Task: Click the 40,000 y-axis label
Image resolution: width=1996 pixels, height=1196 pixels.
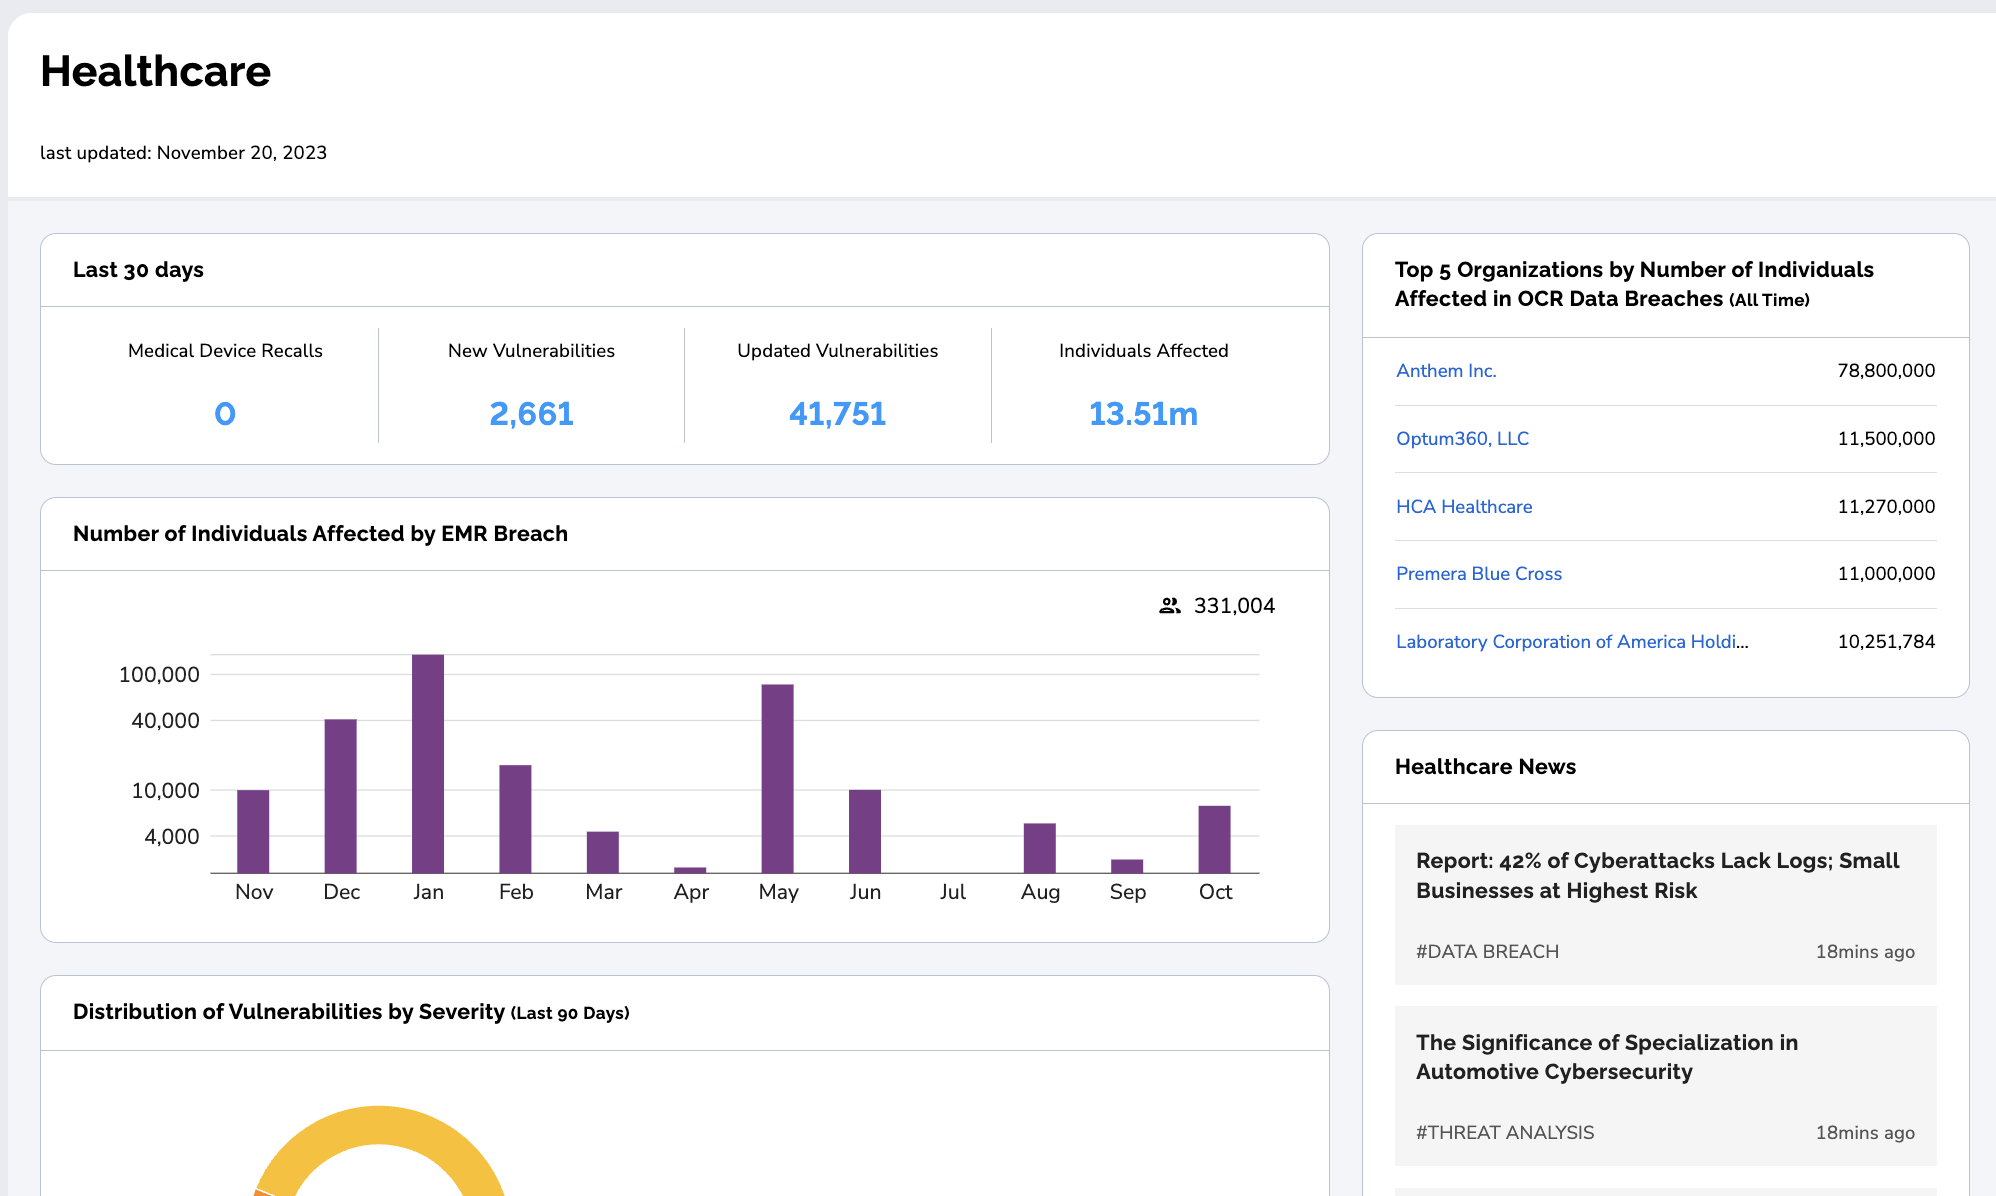Action: [165, 721]
